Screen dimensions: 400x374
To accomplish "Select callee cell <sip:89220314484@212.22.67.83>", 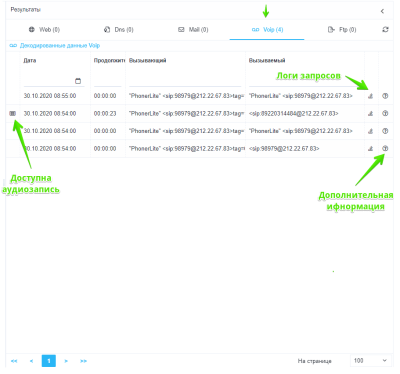I will coord(294,114).
